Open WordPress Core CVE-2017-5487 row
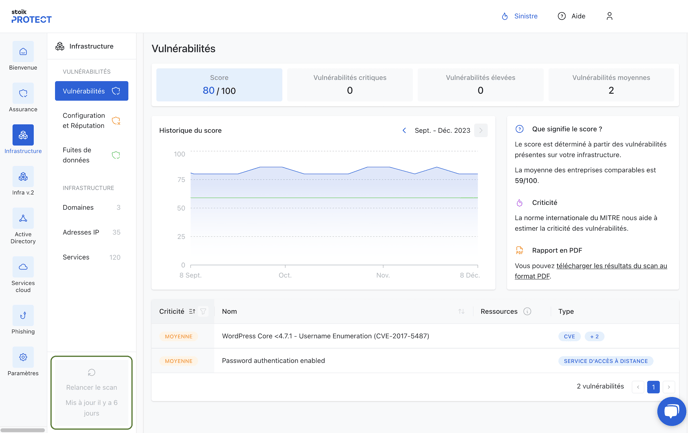 click(415, 336)
